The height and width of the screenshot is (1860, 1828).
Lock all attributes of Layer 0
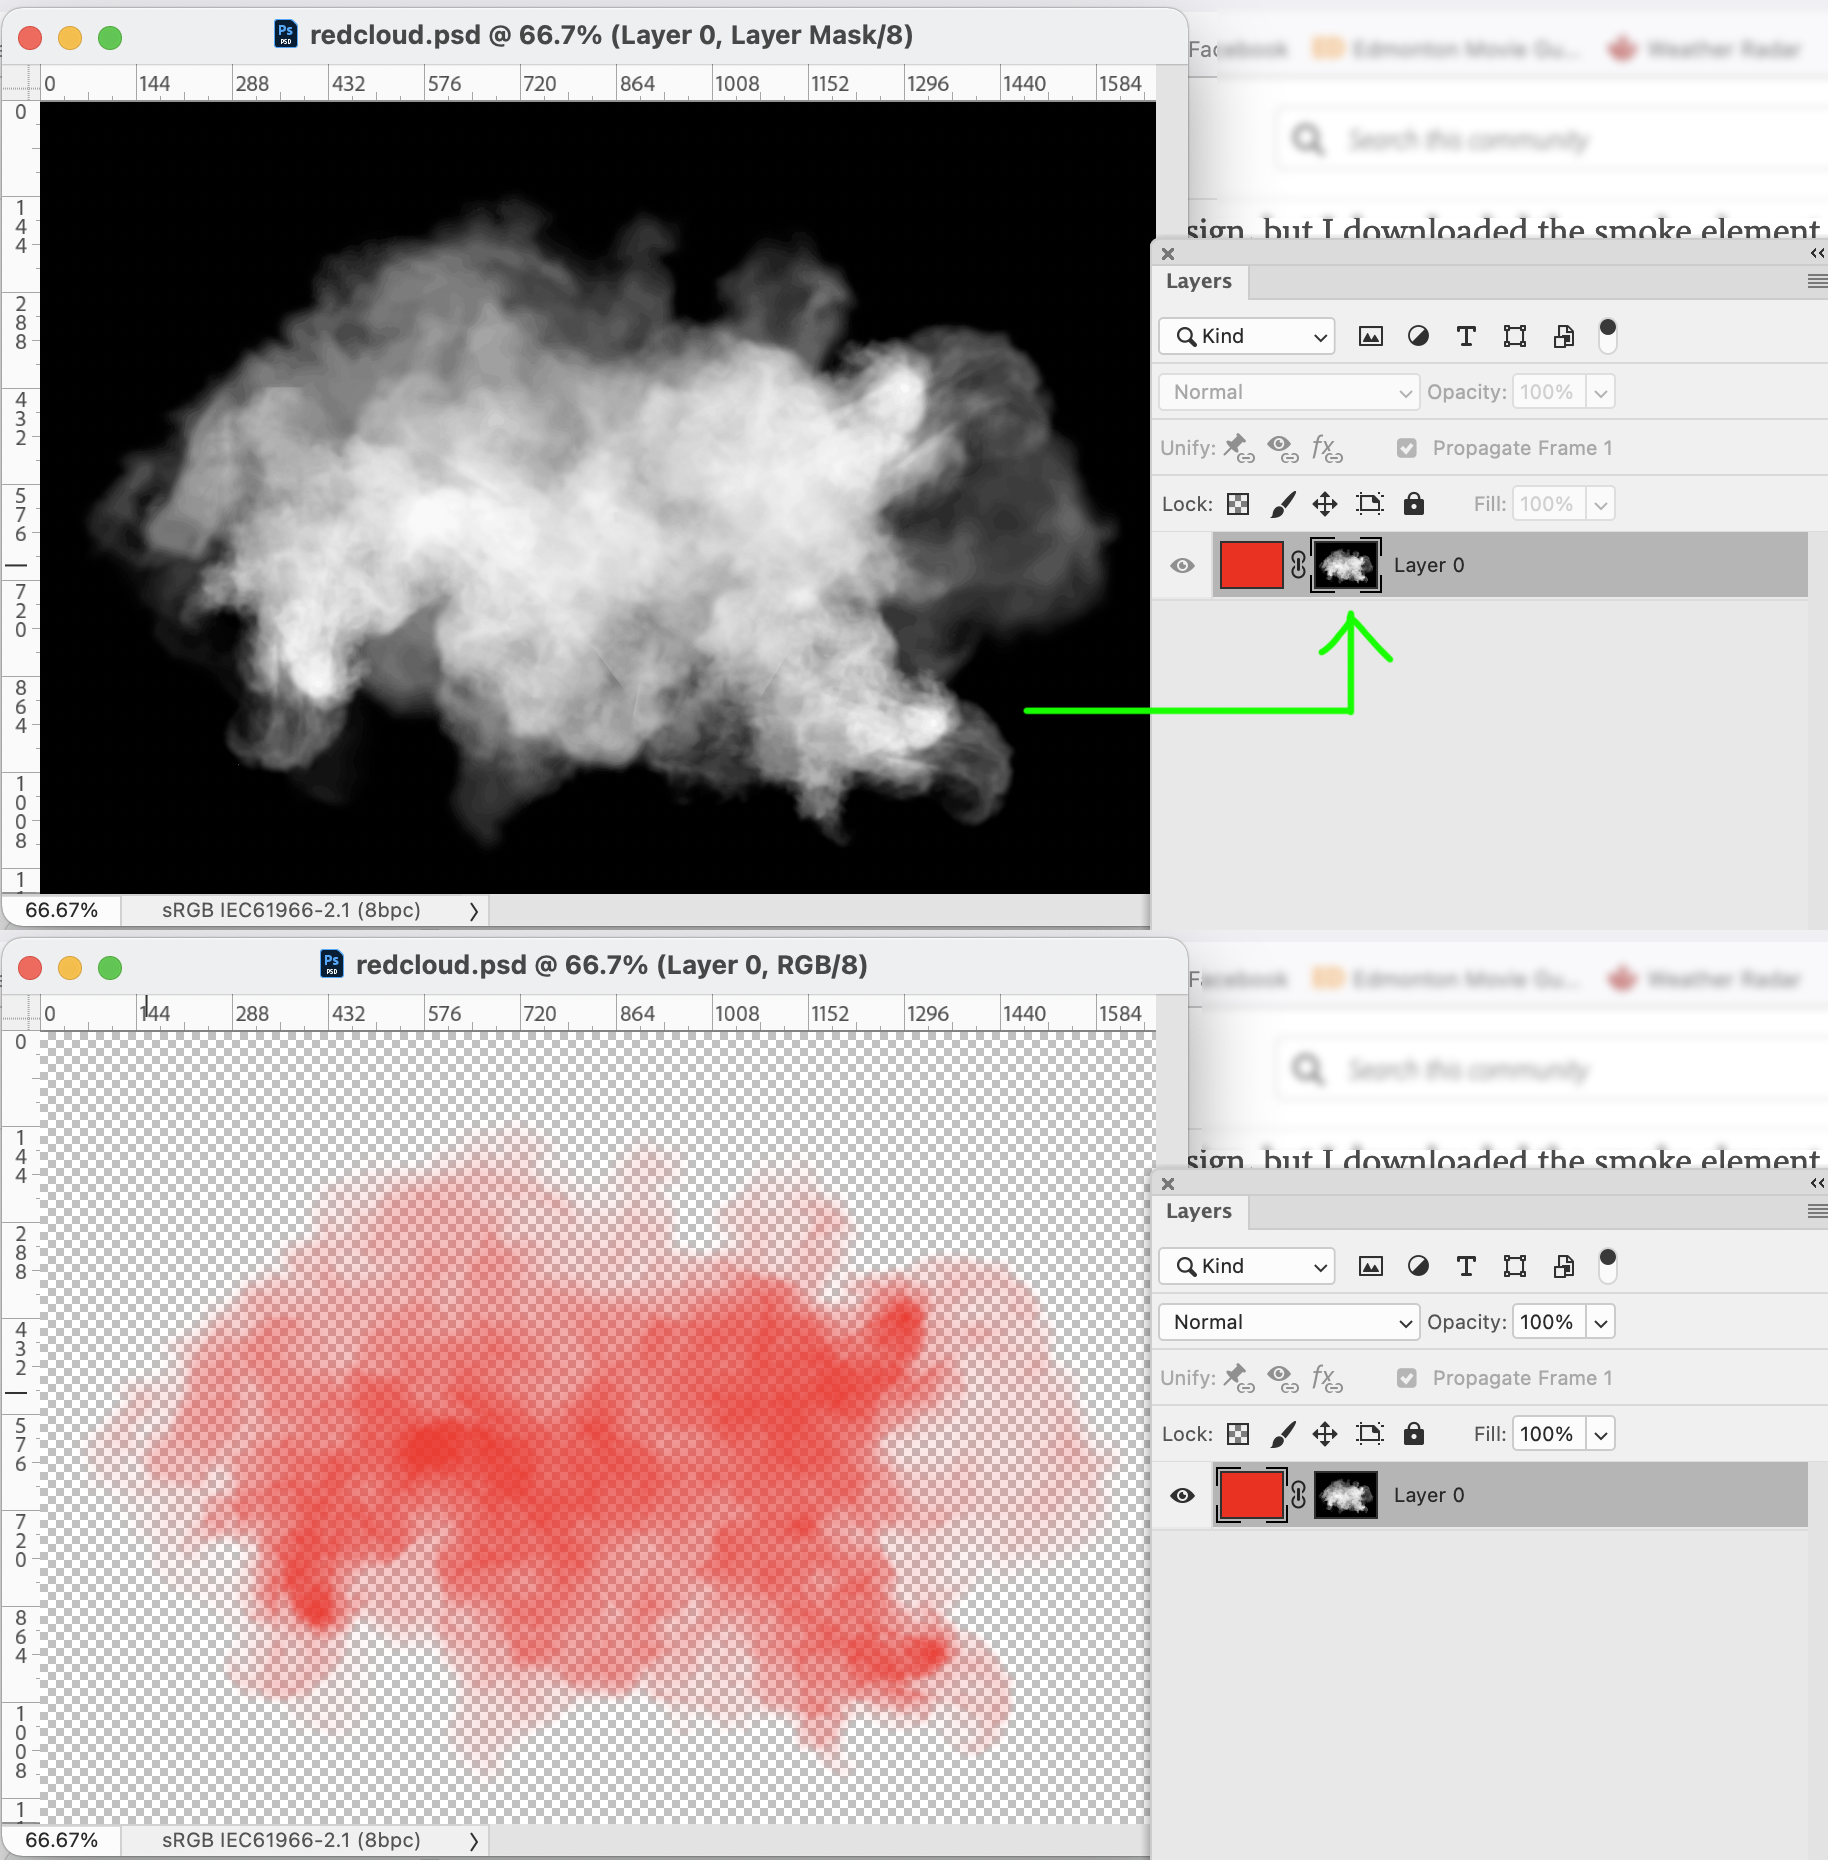coord(1413,503)
